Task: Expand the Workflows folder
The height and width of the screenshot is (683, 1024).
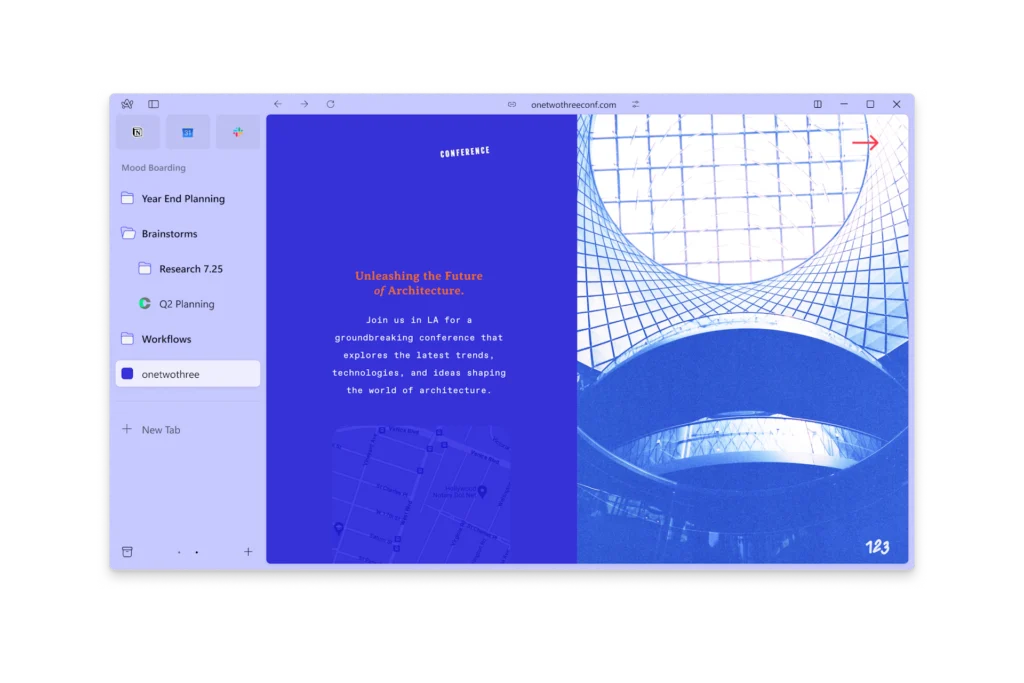Action: pos(166,339)
